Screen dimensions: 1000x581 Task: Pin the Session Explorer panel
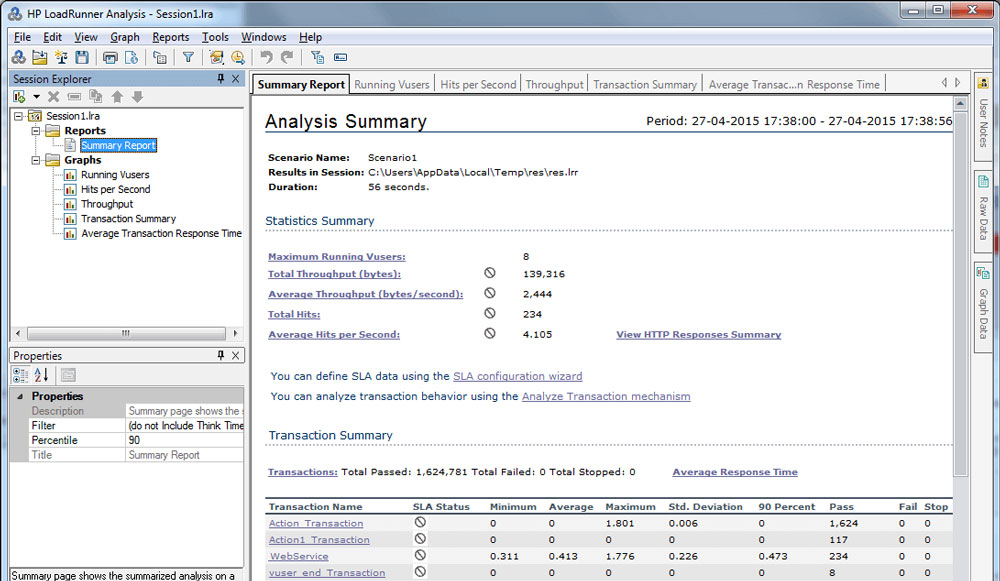click(x=221, y=78)
